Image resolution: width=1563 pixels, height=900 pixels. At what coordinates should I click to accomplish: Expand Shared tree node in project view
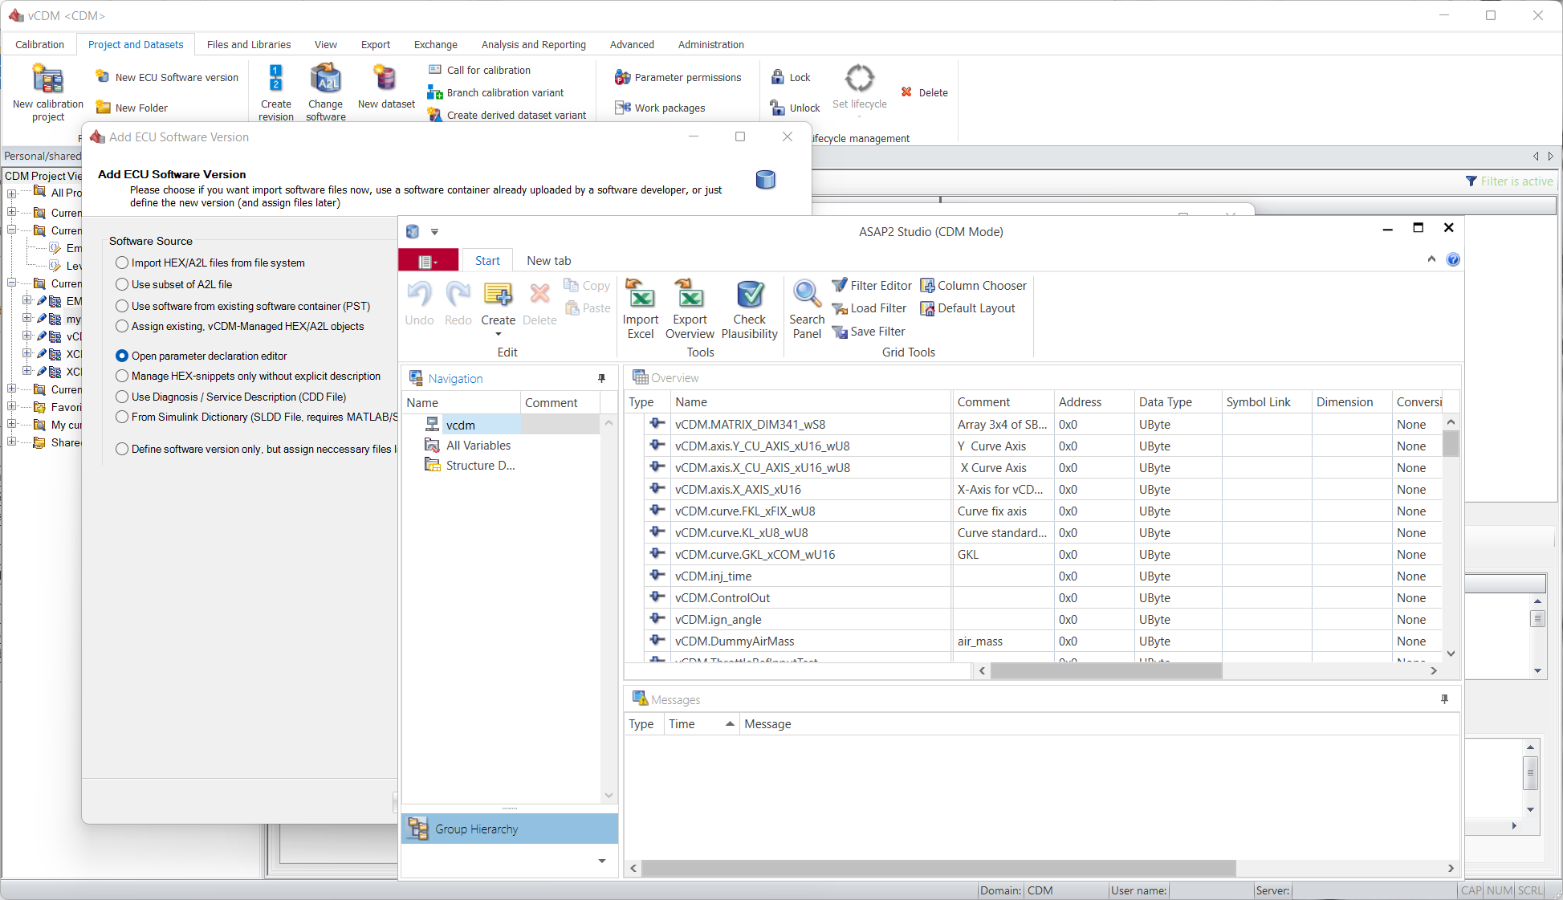pyautogui.click(x=12, y=442)
